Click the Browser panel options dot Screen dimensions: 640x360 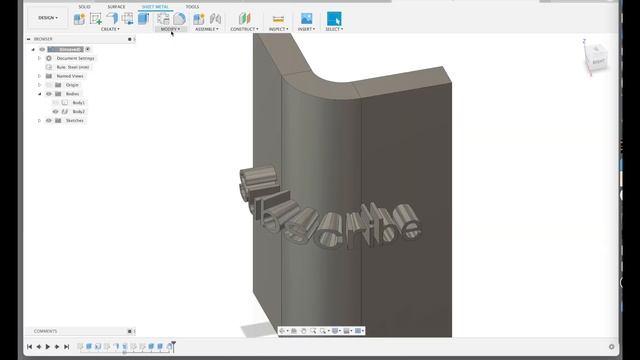click(129, 39)
